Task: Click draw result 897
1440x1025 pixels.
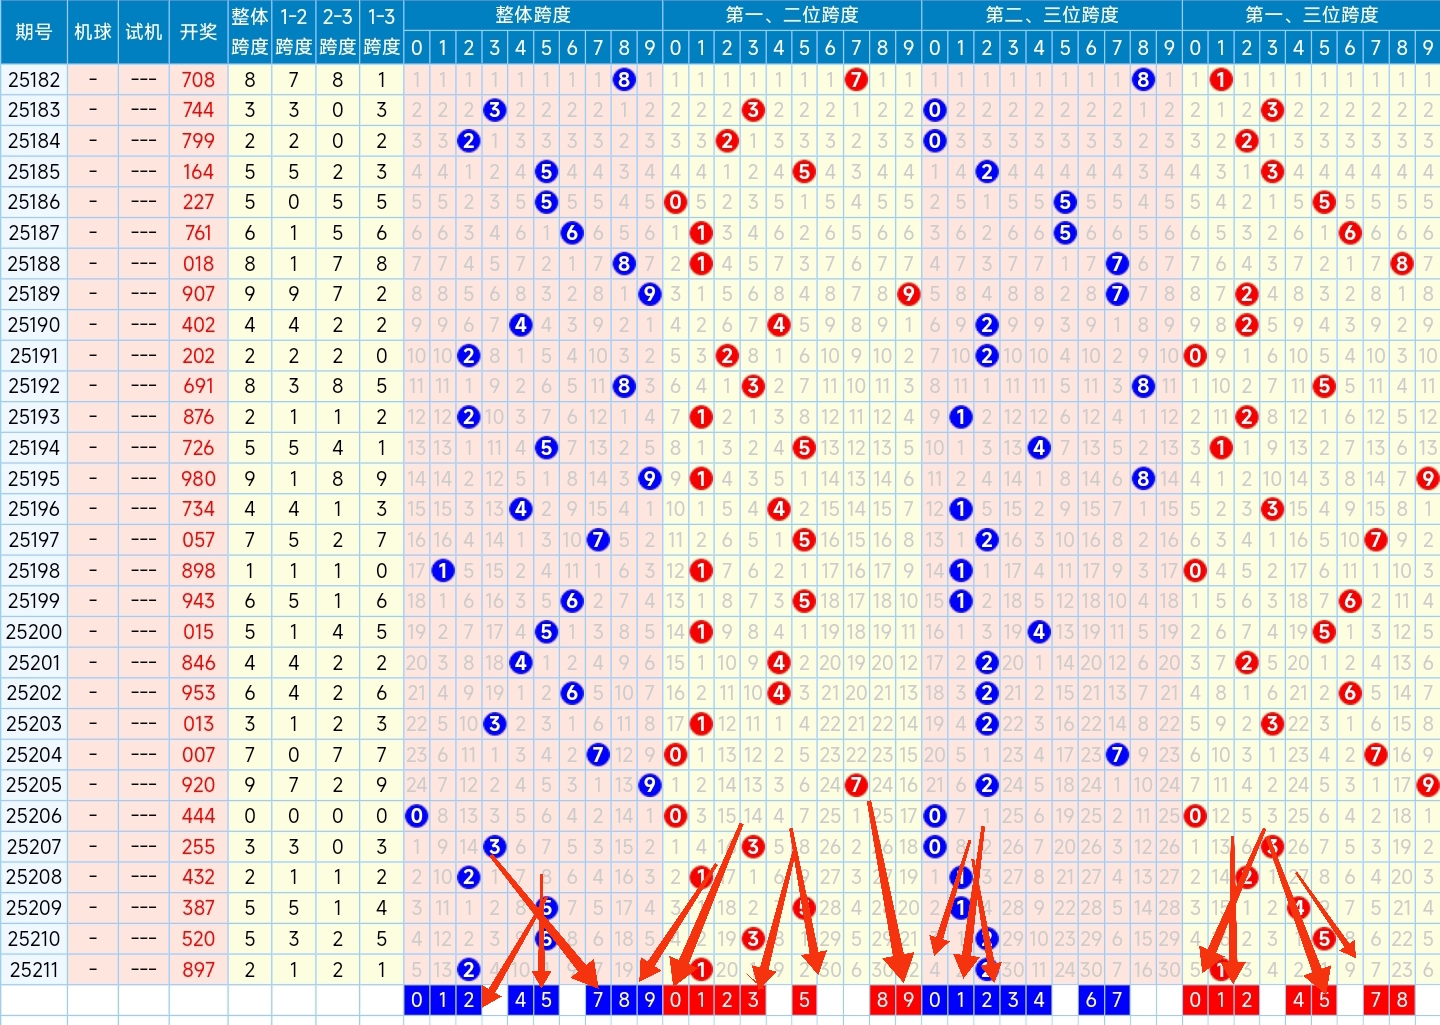Action: pyautogui.click(x=198, y=970)
